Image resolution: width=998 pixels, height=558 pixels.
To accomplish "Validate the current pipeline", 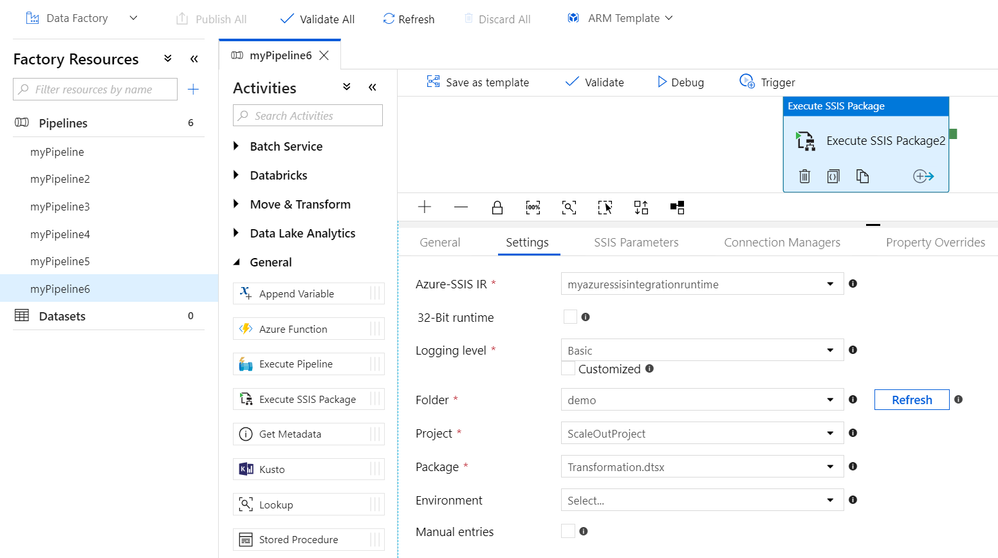I will click(594, 82).
